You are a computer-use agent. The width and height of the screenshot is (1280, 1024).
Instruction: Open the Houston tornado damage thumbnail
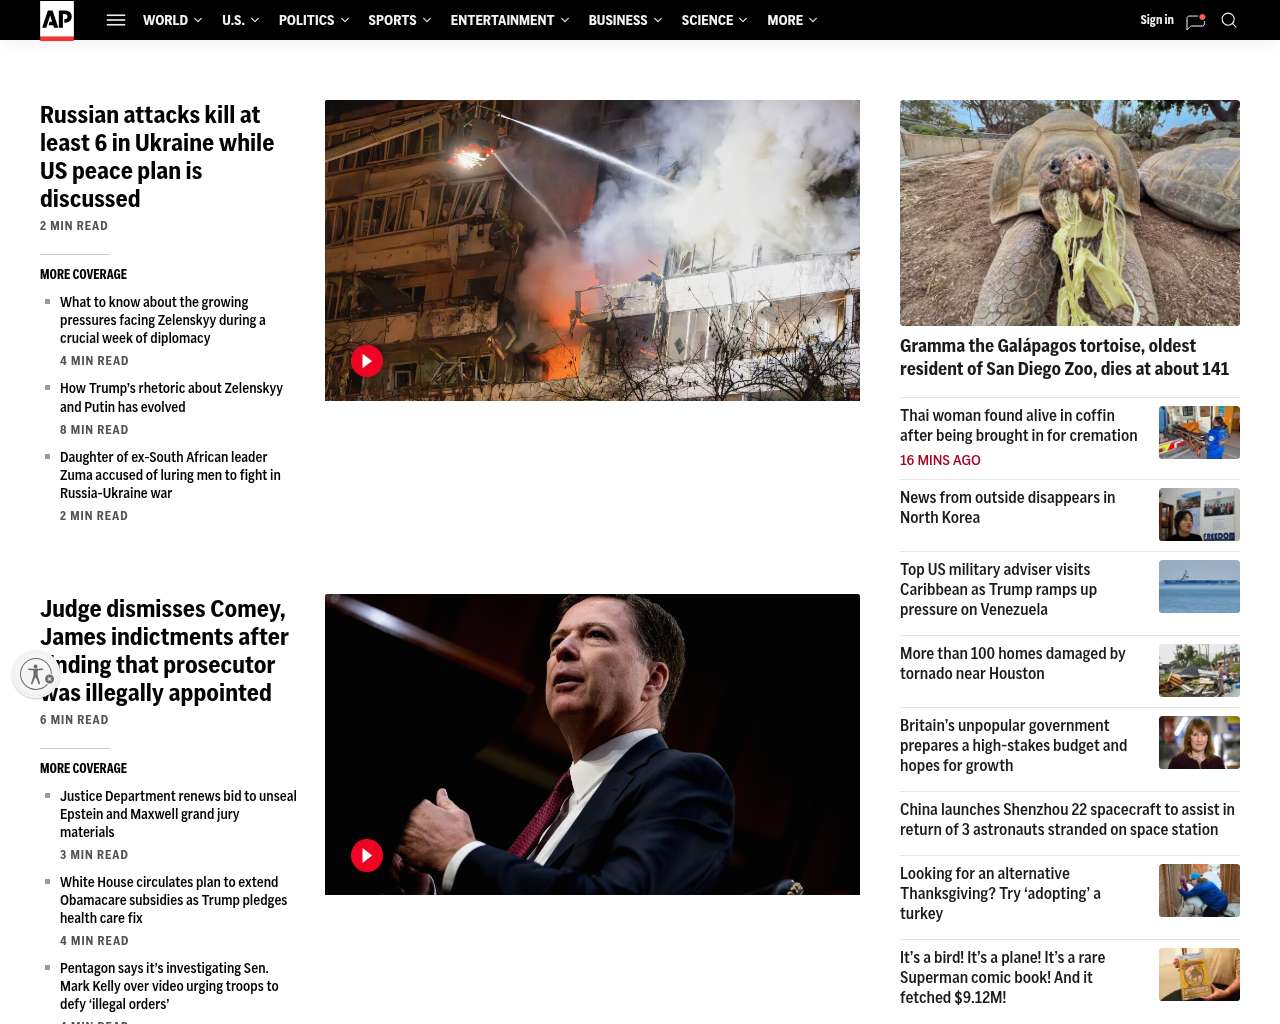pyautogui.click(x=1199, y=670)
